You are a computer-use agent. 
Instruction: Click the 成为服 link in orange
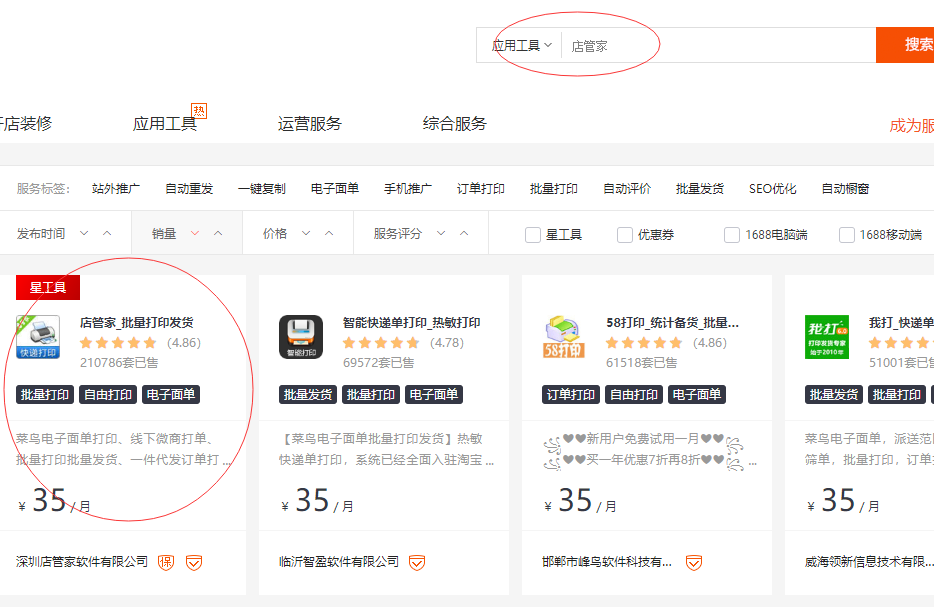click(x=911, y=126)
